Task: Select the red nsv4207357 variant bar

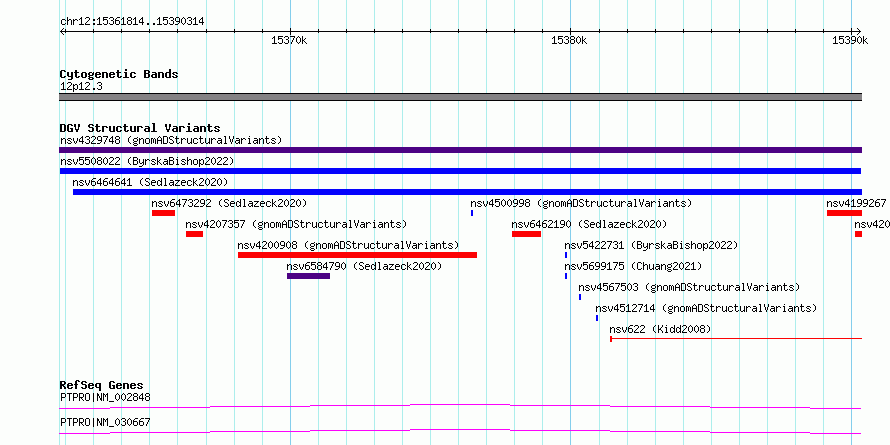Action: [x=194, y=234]
